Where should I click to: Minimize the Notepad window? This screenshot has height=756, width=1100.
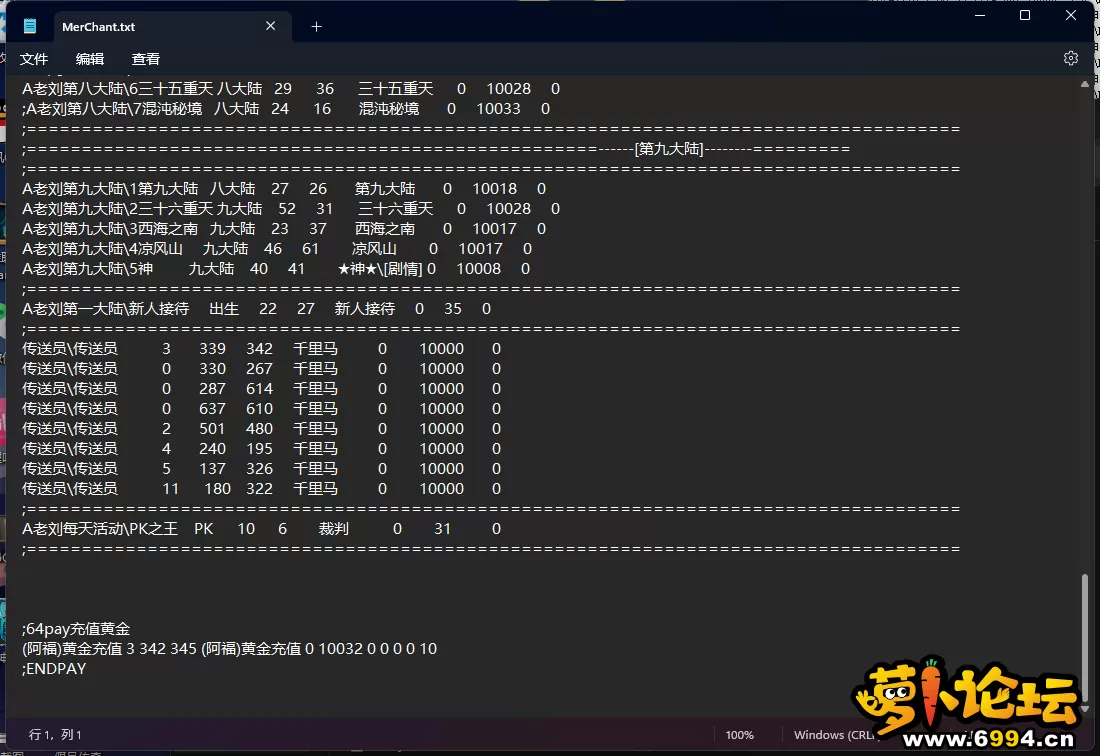980,15
